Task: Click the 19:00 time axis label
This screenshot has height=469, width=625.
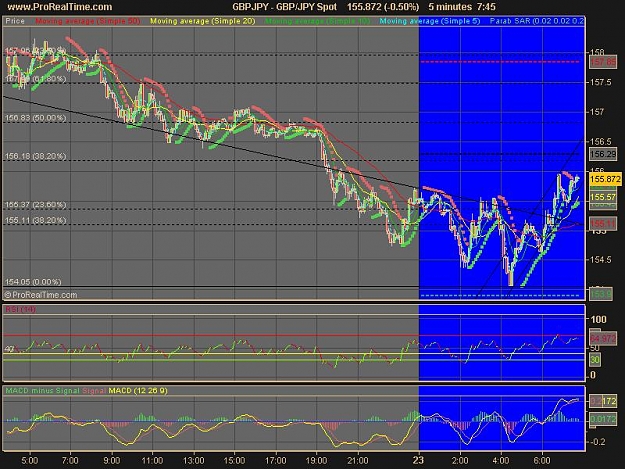Action: coord(316,461)
